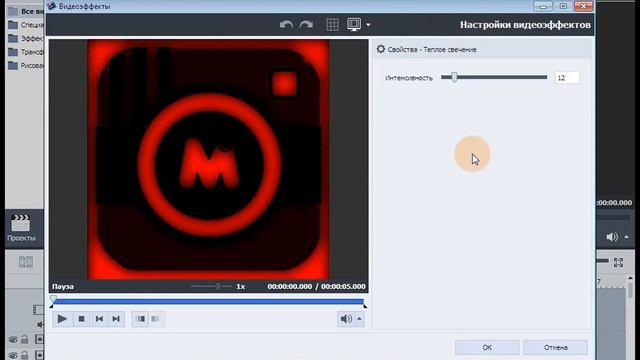This screenshot has width=640, height=360.
Task: Adjust the Интенсивность slider handle
Action: pos(454,77)
